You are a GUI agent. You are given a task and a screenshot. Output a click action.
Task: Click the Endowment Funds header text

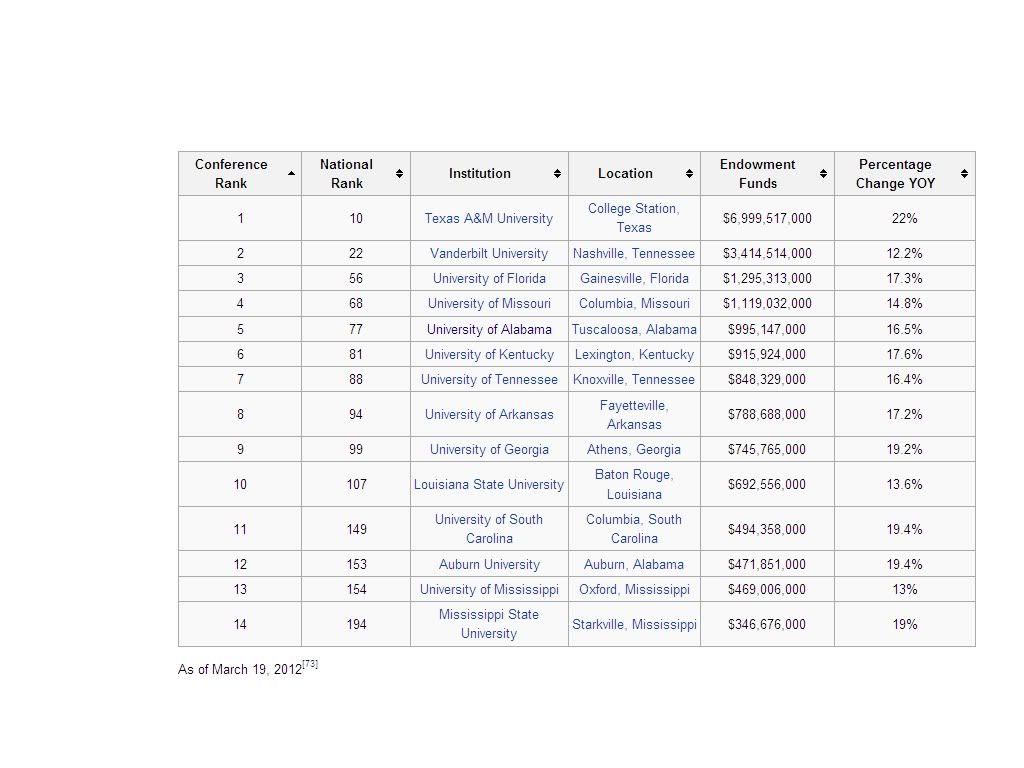pos(758,174)
